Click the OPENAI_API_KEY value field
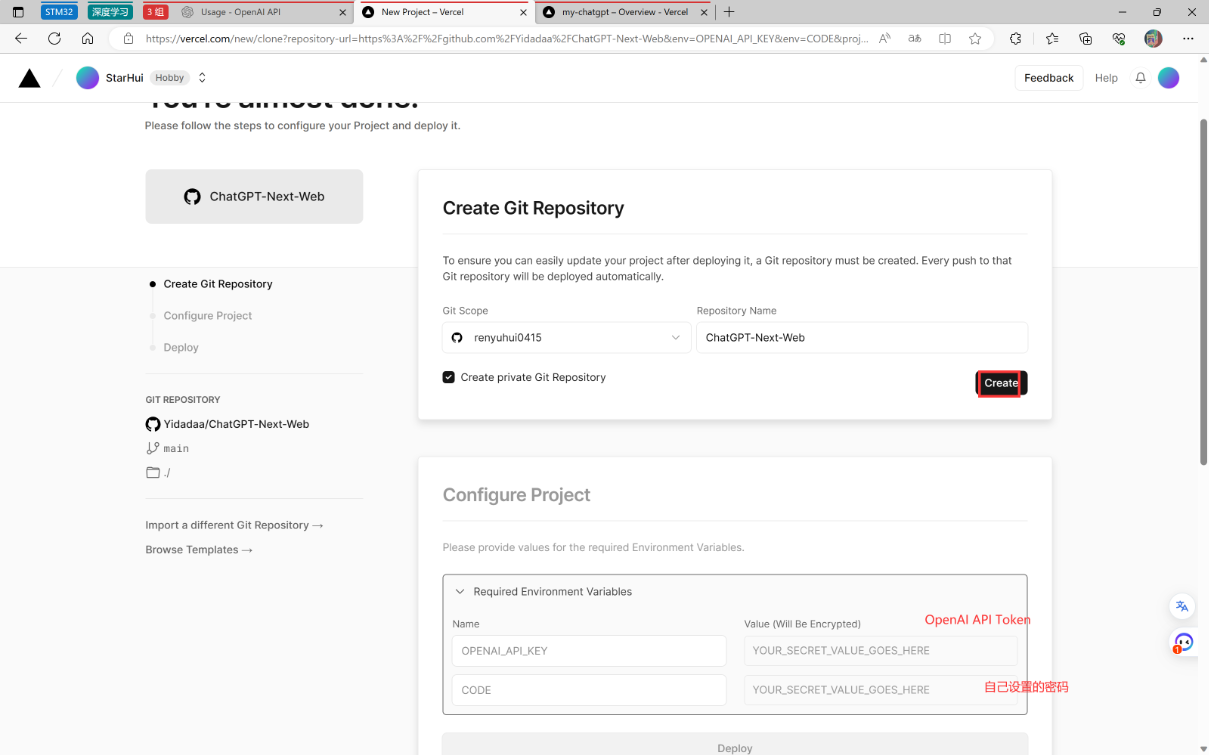Viewport: 1209px width, 755px height. pyautogui.click(x=881, y=650)
